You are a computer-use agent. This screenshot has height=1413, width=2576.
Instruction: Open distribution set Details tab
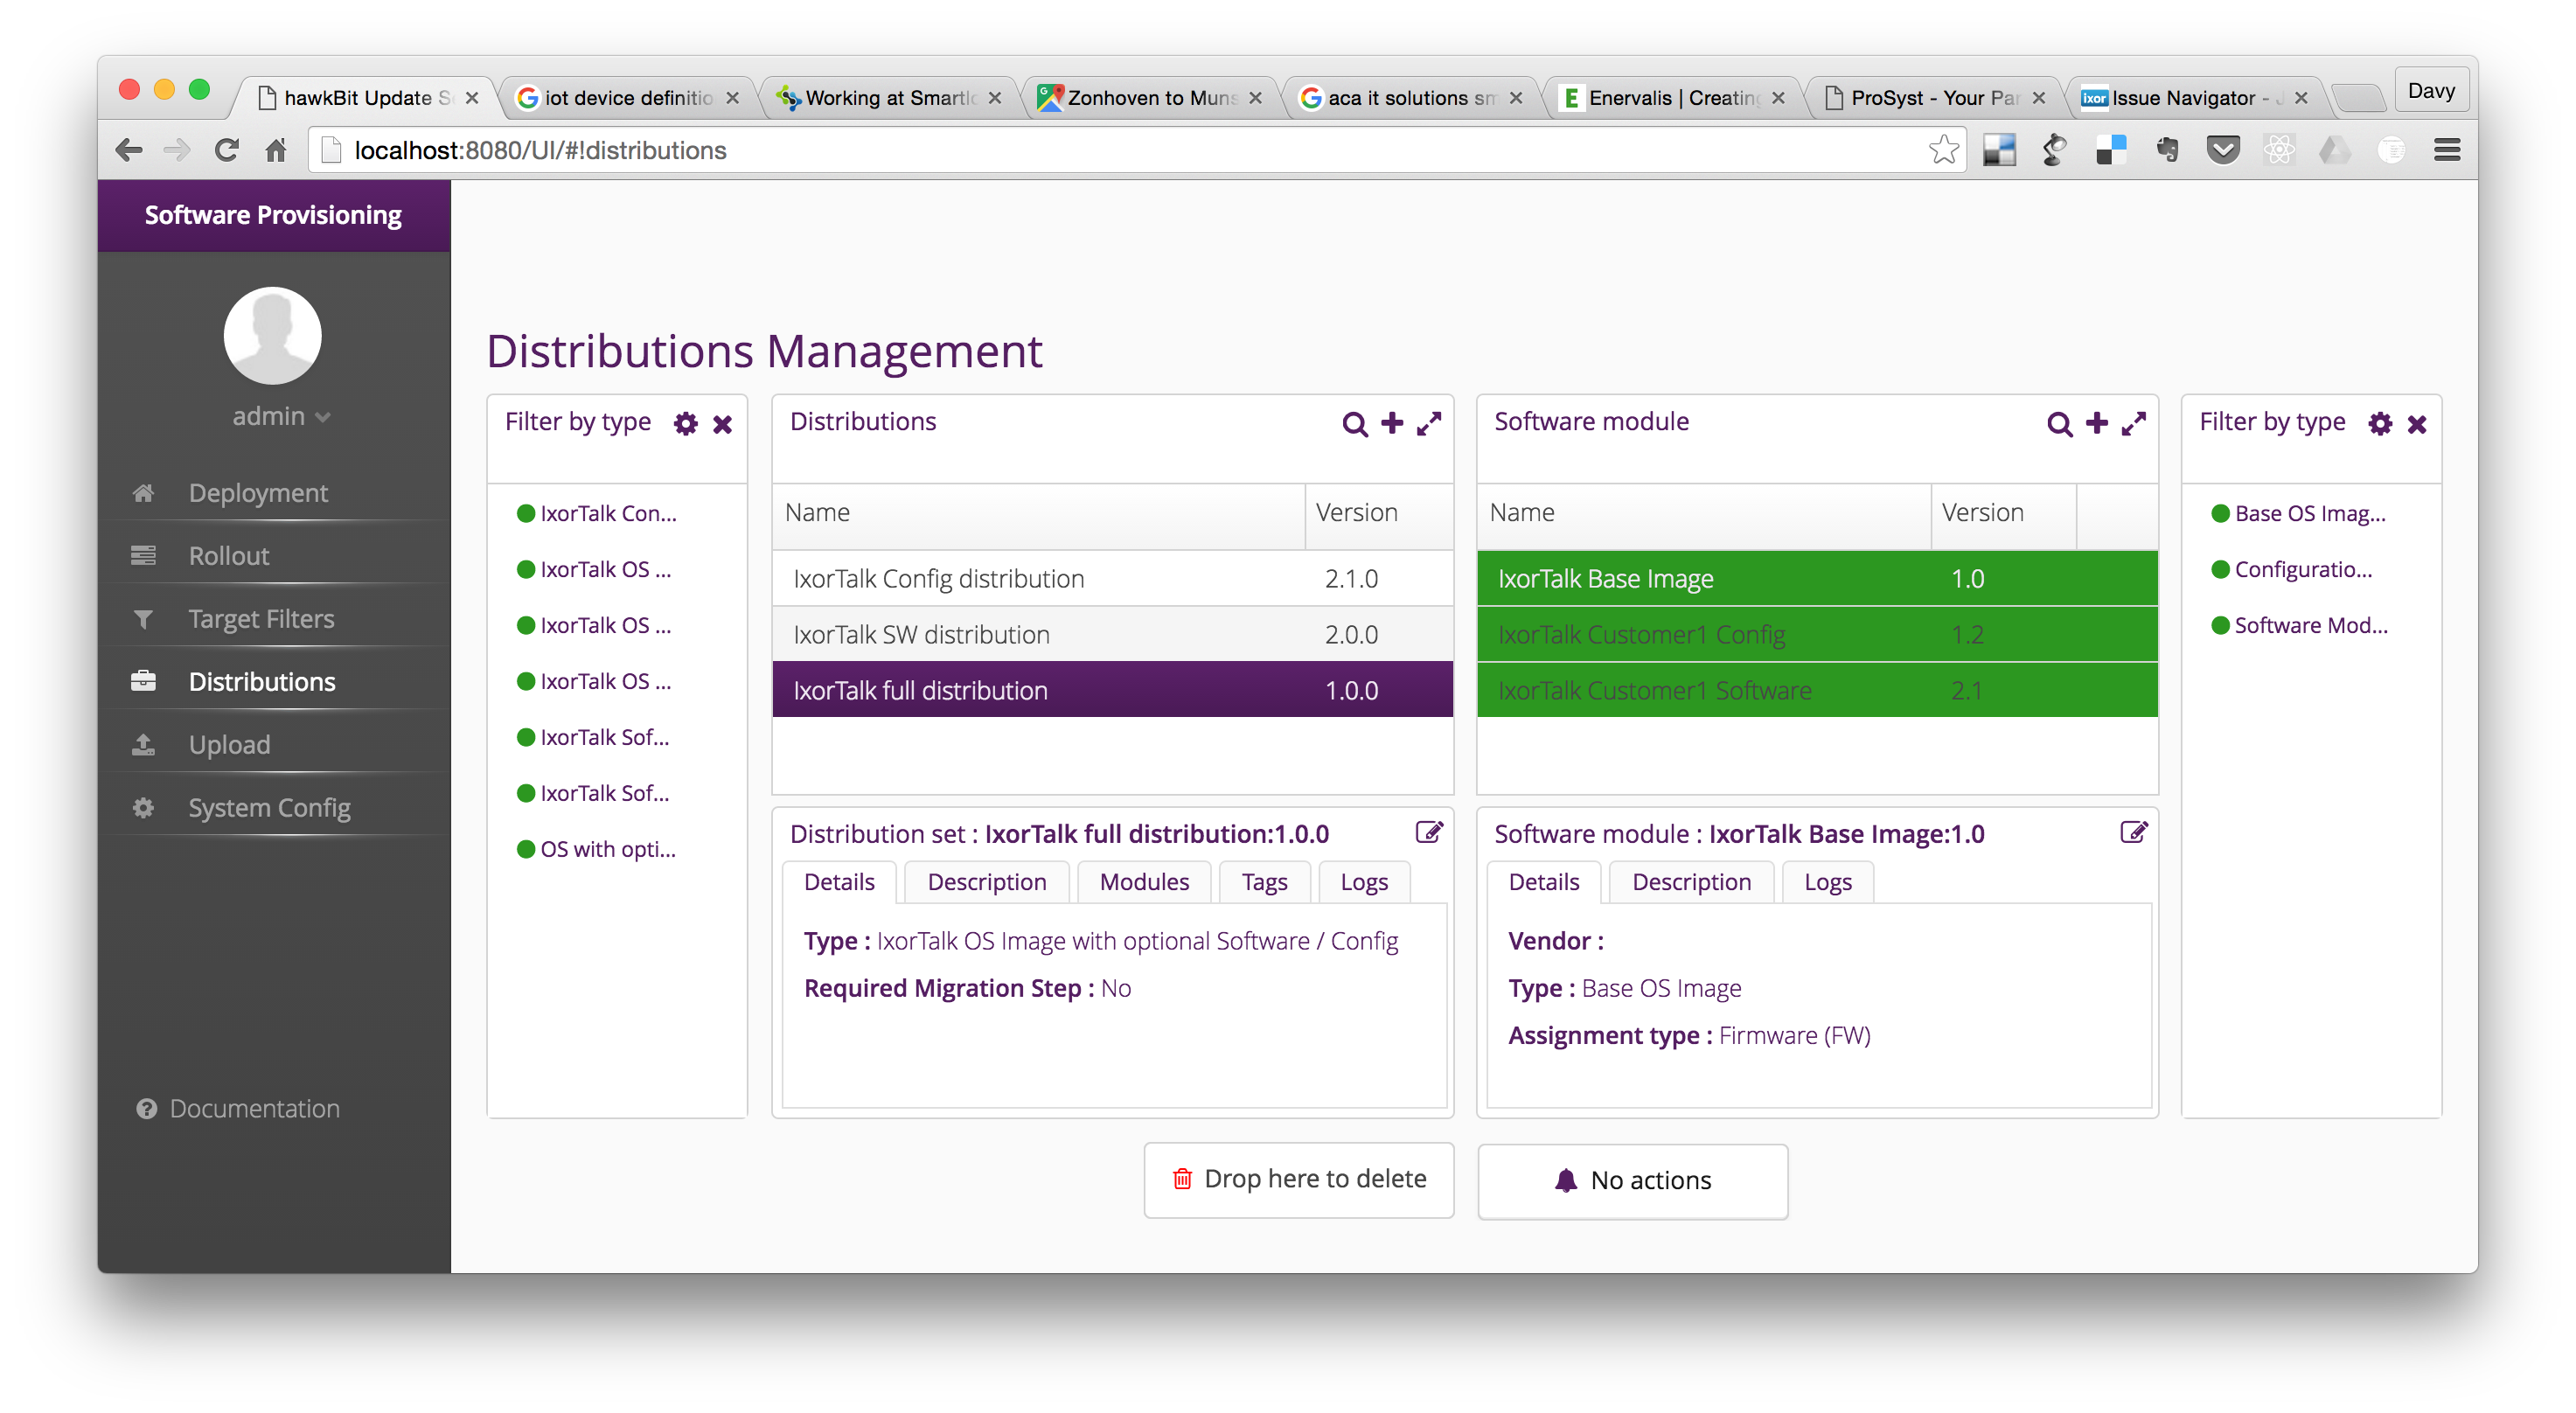(x=839, y=882)
